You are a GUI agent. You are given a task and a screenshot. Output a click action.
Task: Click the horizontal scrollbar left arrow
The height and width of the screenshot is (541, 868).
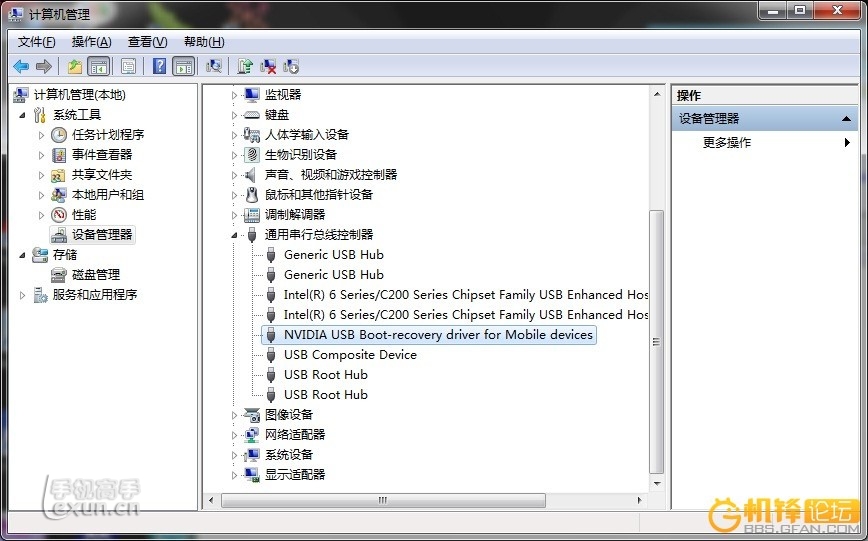point(211,500)
